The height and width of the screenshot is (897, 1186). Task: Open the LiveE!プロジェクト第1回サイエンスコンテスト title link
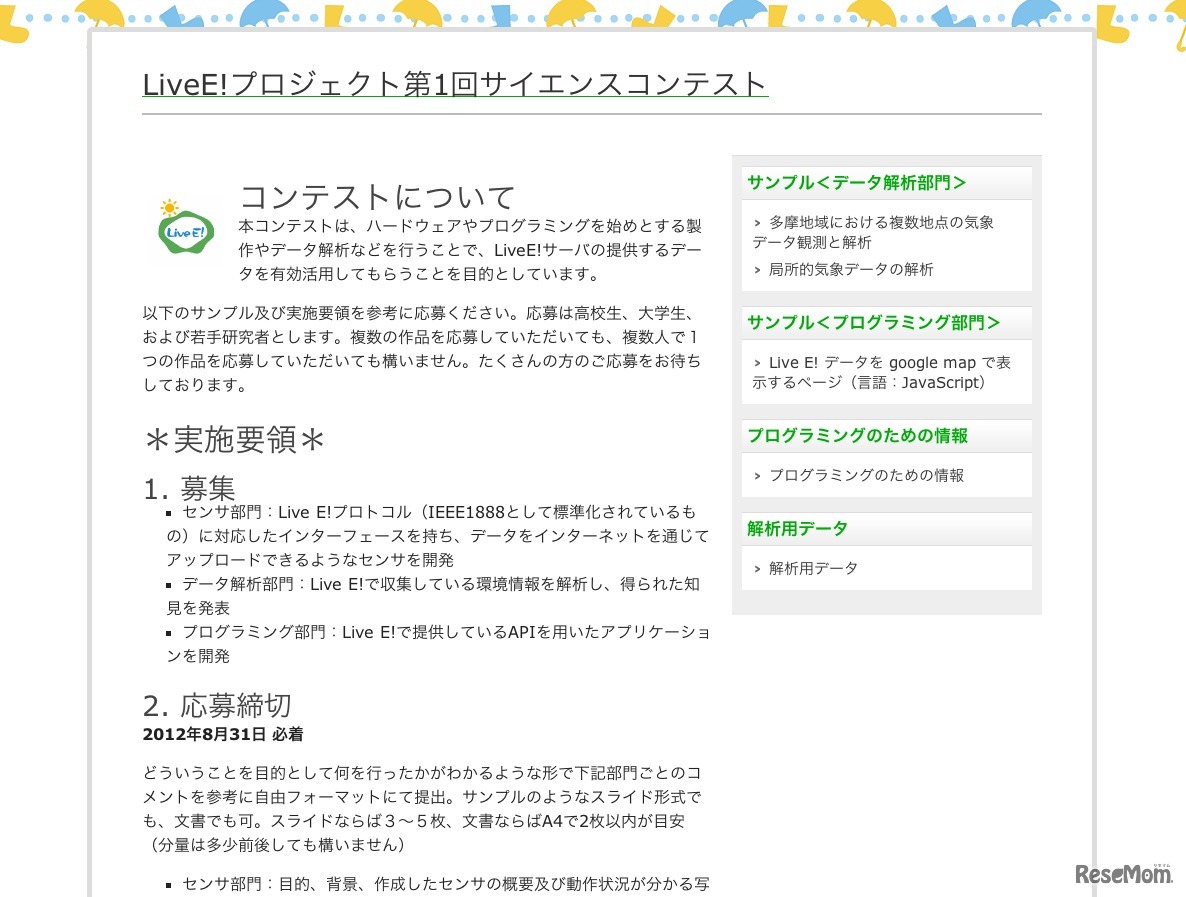455,84
